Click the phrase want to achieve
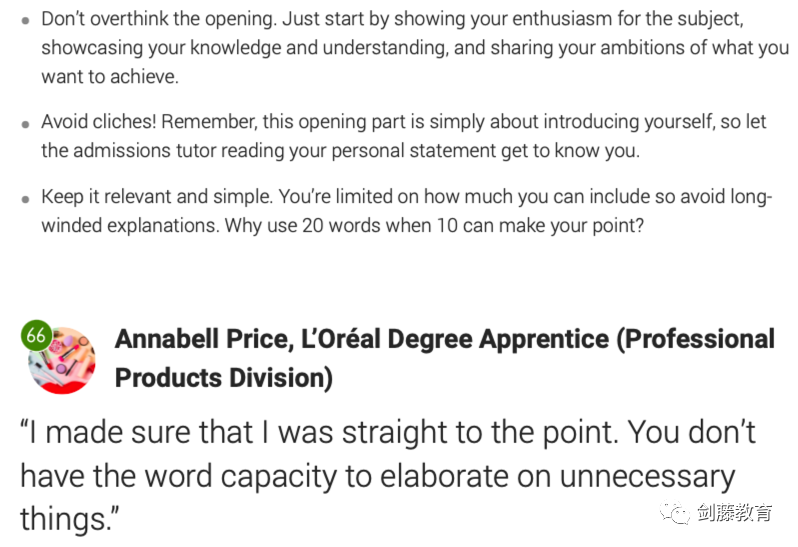 point(110,77)
